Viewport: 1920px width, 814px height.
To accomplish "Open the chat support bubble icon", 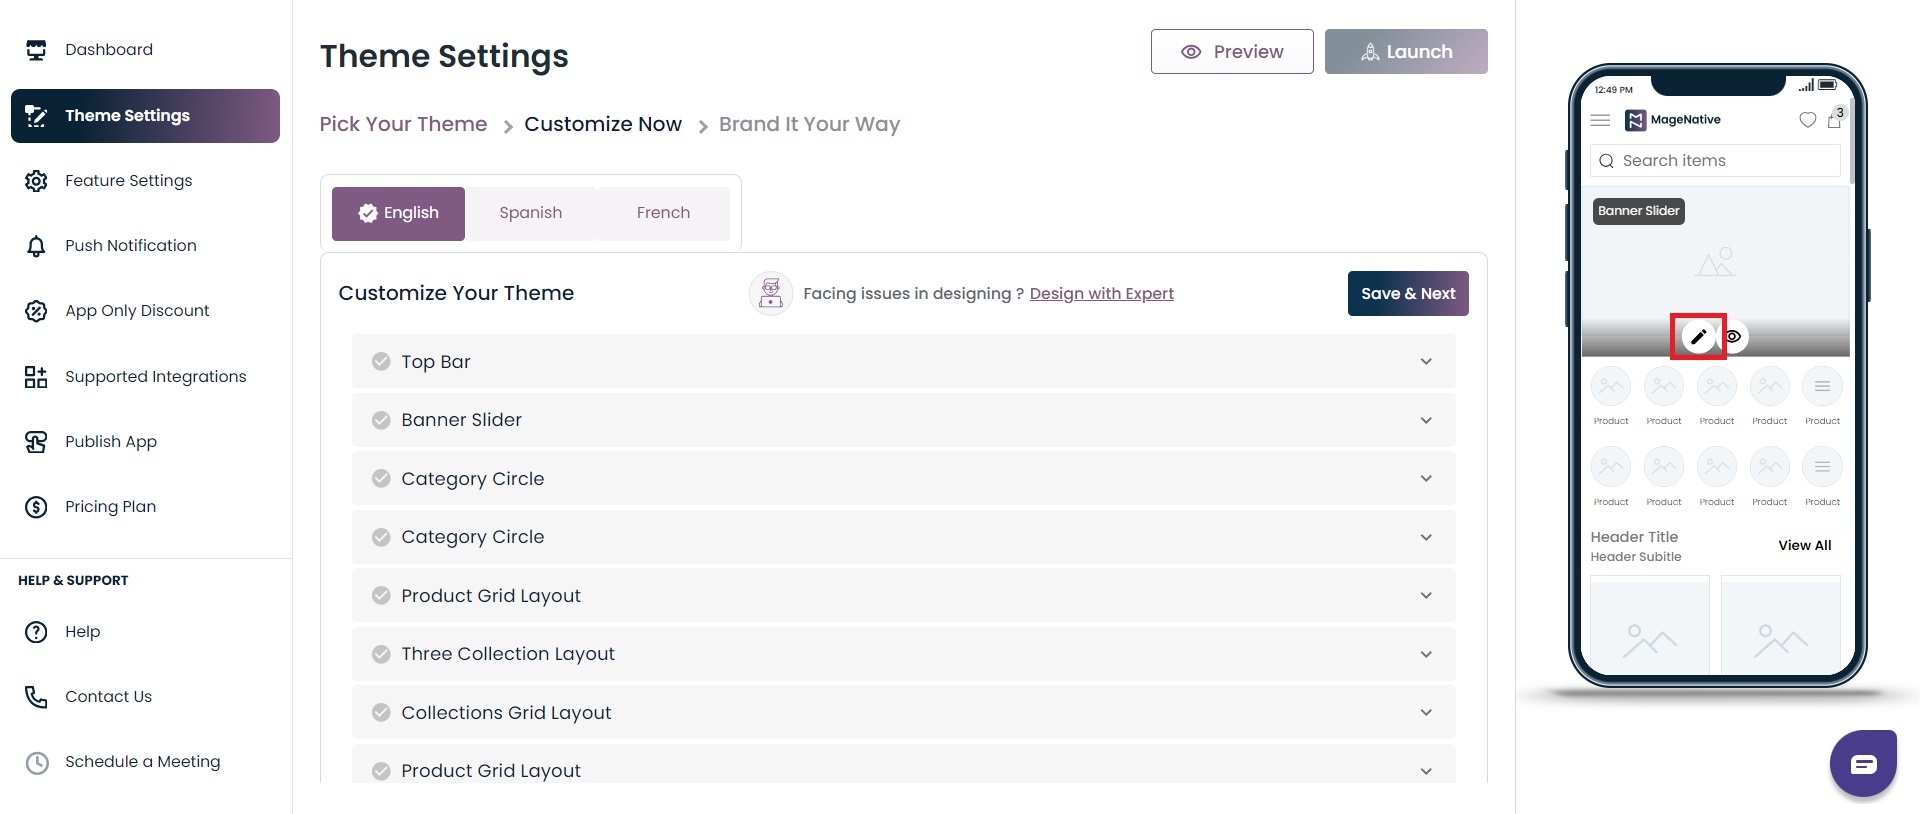I will (x=1863, y=764).
